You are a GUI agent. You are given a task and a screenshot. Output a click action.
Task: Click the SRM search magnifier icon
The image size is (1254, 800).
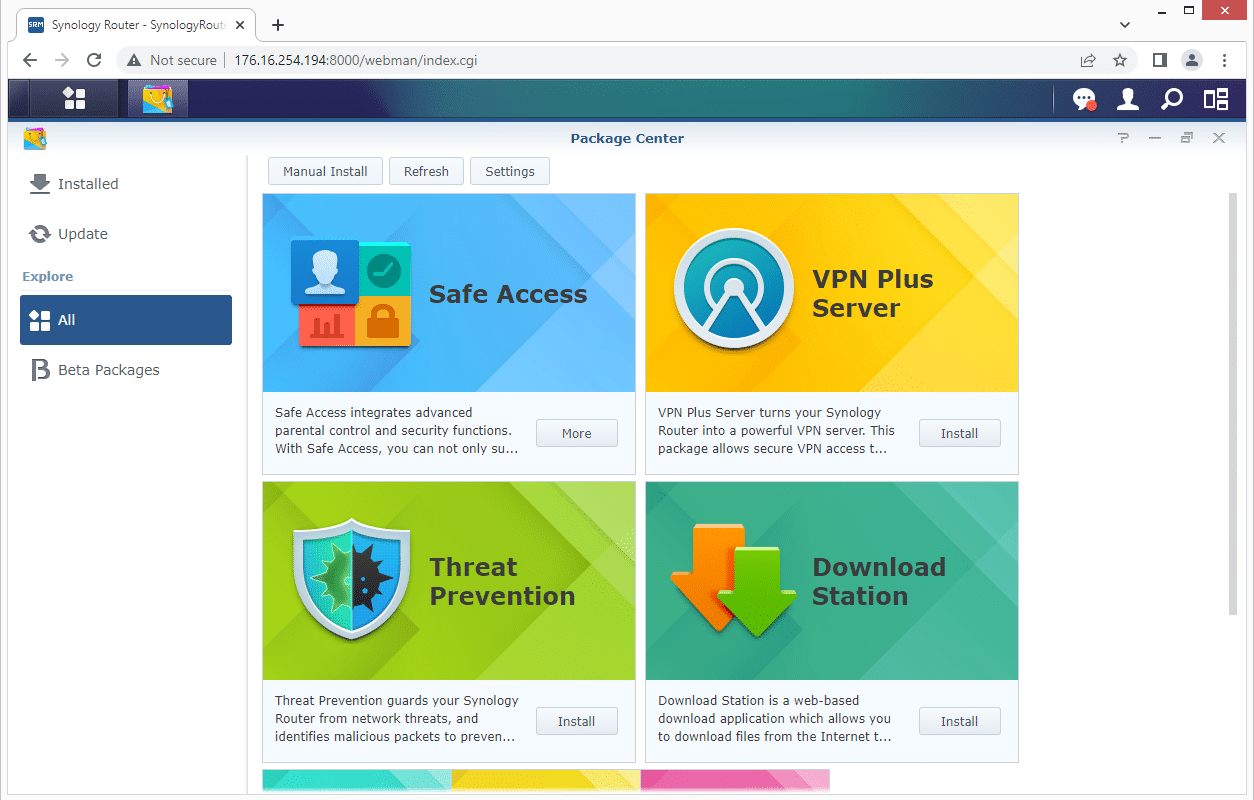click(x=1171, y=99)
